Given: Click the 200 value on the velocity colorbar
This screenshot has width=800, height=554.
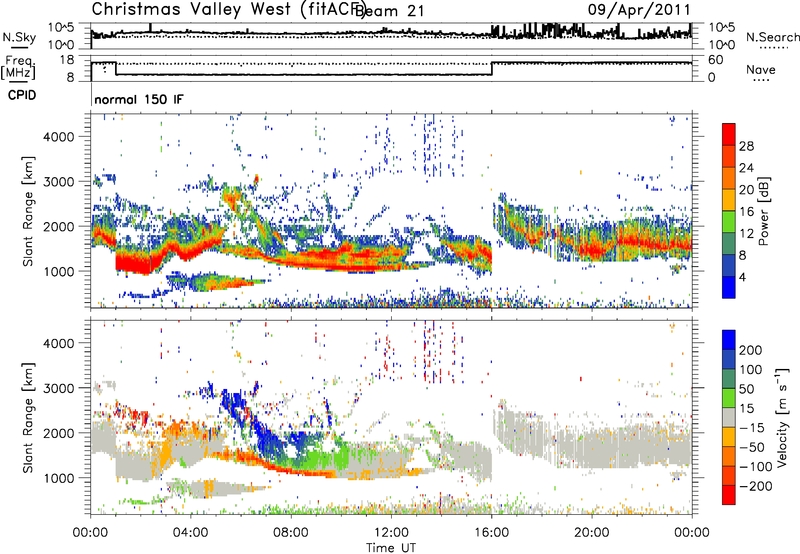Looking at the screenshot, I should tap(751, 350).
